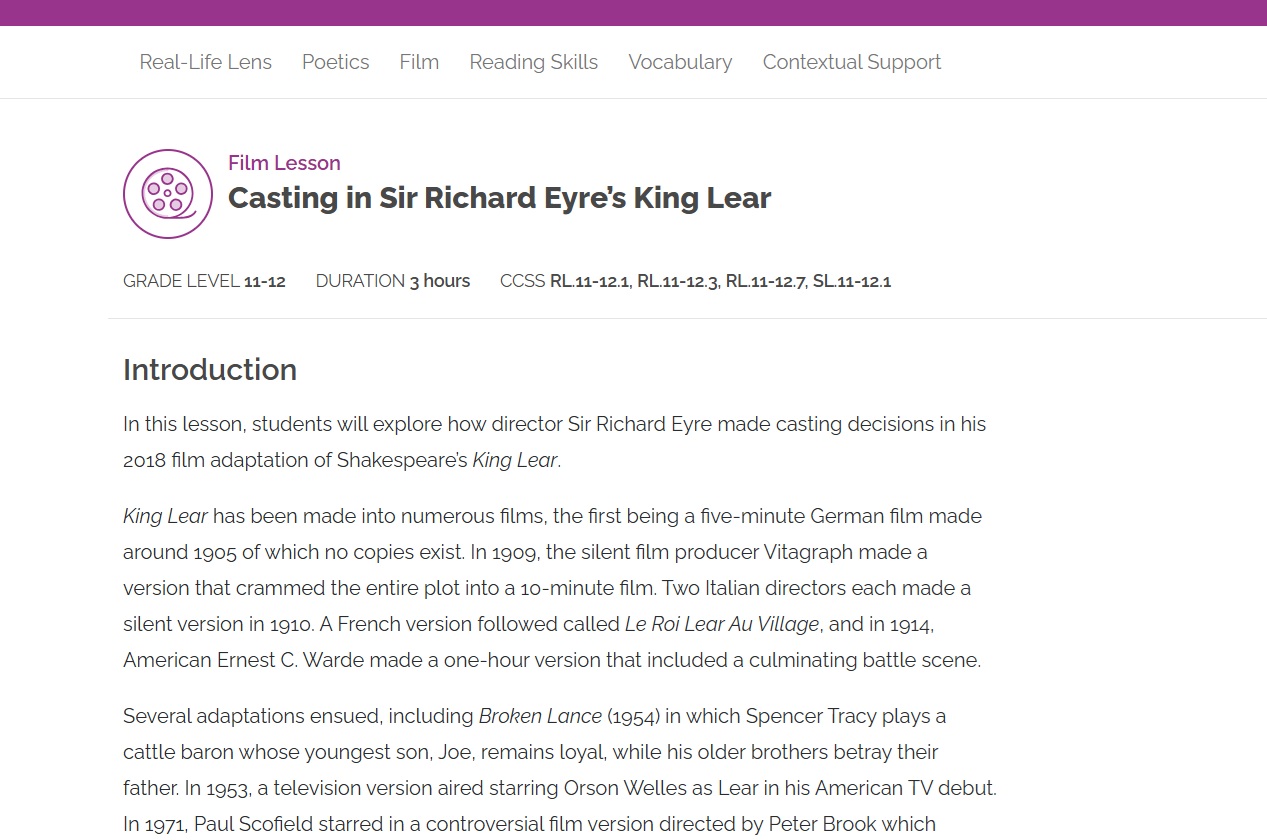Screen dimensions: 1267x840
Task: Click the purple header bar at the top
Action: (633, 12)
